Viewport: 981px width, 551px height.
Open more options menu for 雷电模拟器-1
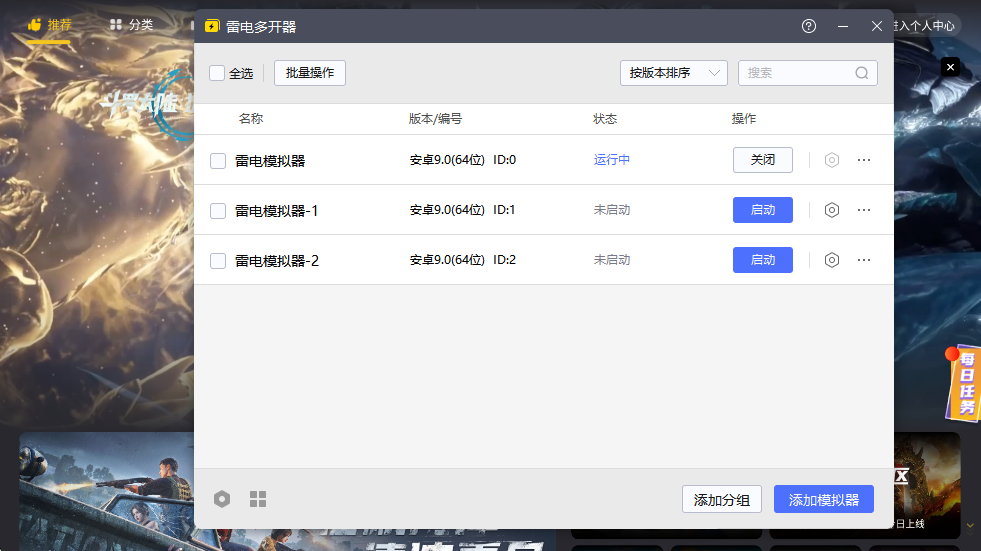point(864,210)
